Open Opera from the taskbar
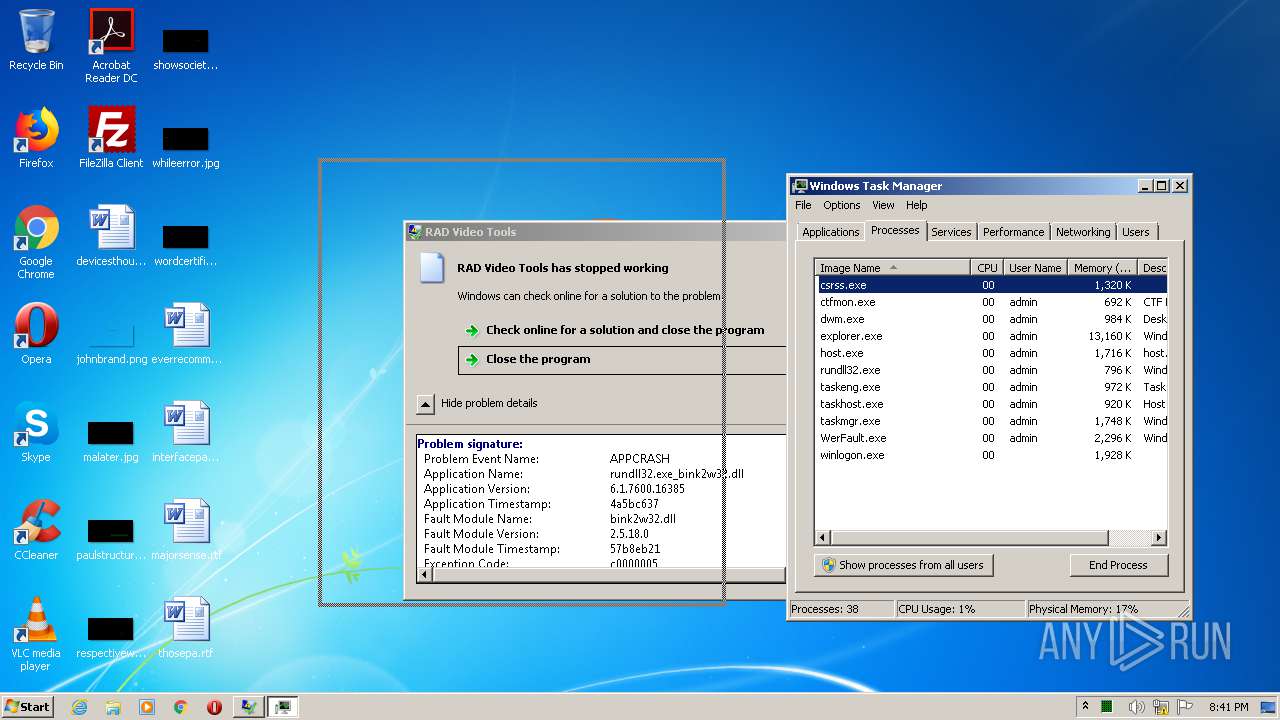The height and width of the screenshot is (720, 1280). pos(214,707)
